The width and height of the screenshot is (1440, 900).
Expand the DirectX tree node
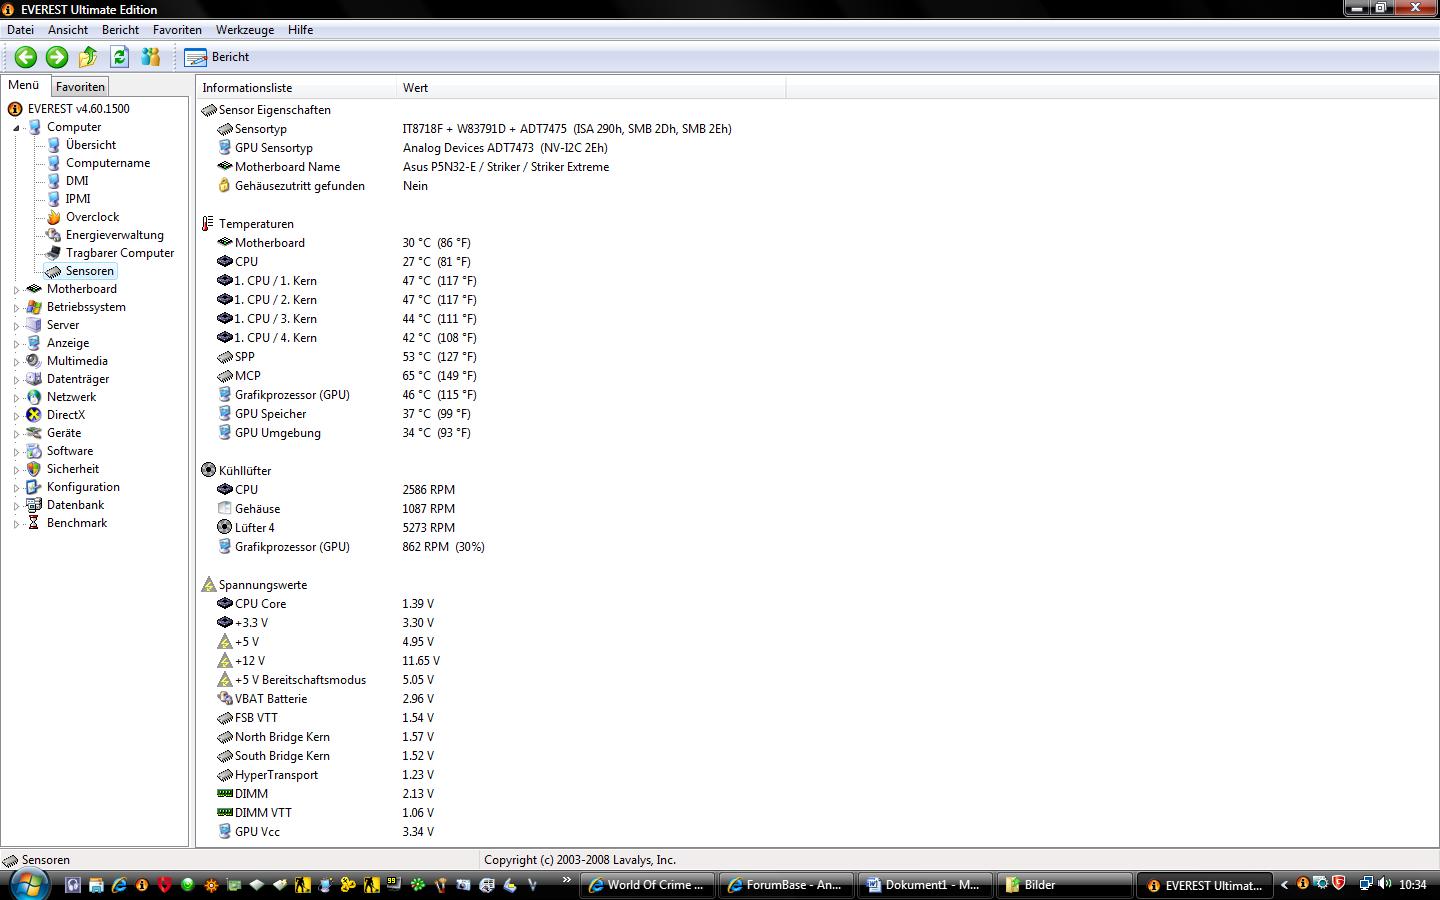click(16, 416)
